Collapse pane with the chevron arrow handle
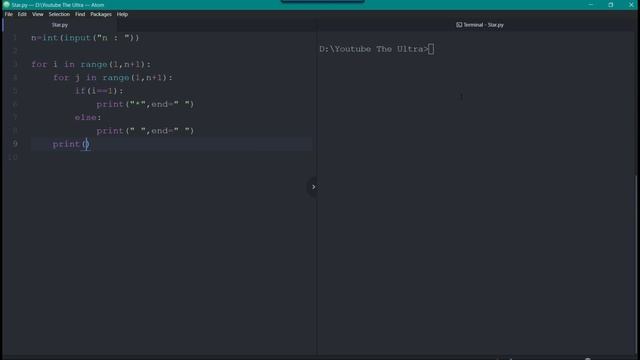640x360 pixels. pyautogui.click(x=313, y=187)
